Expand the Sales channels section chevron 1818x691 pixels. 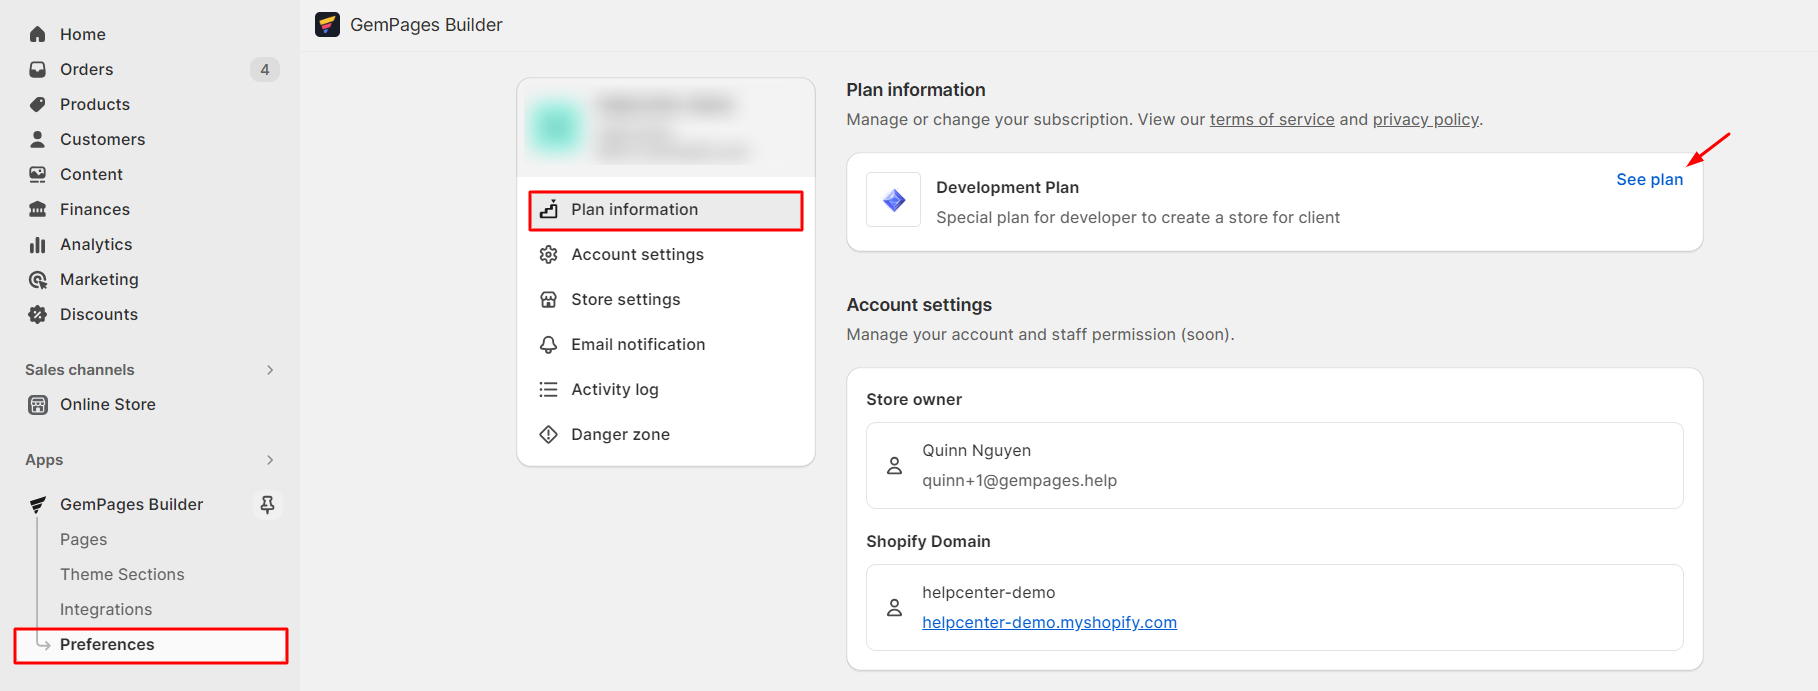[270, 370]
